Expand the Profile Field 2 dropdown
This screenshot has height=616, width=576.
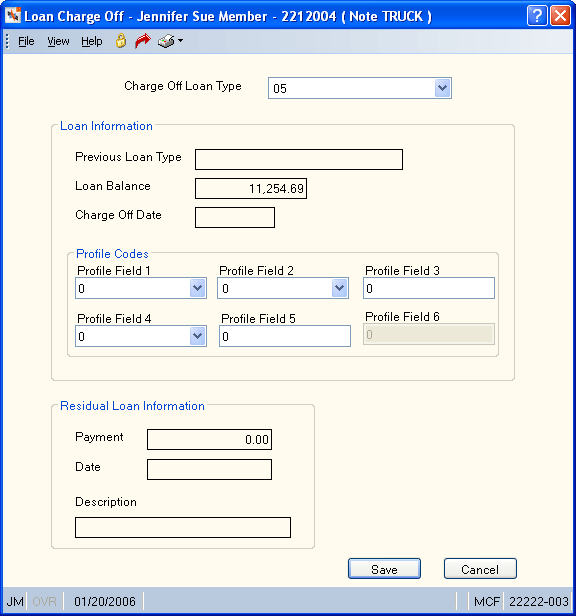click(339, 288)
